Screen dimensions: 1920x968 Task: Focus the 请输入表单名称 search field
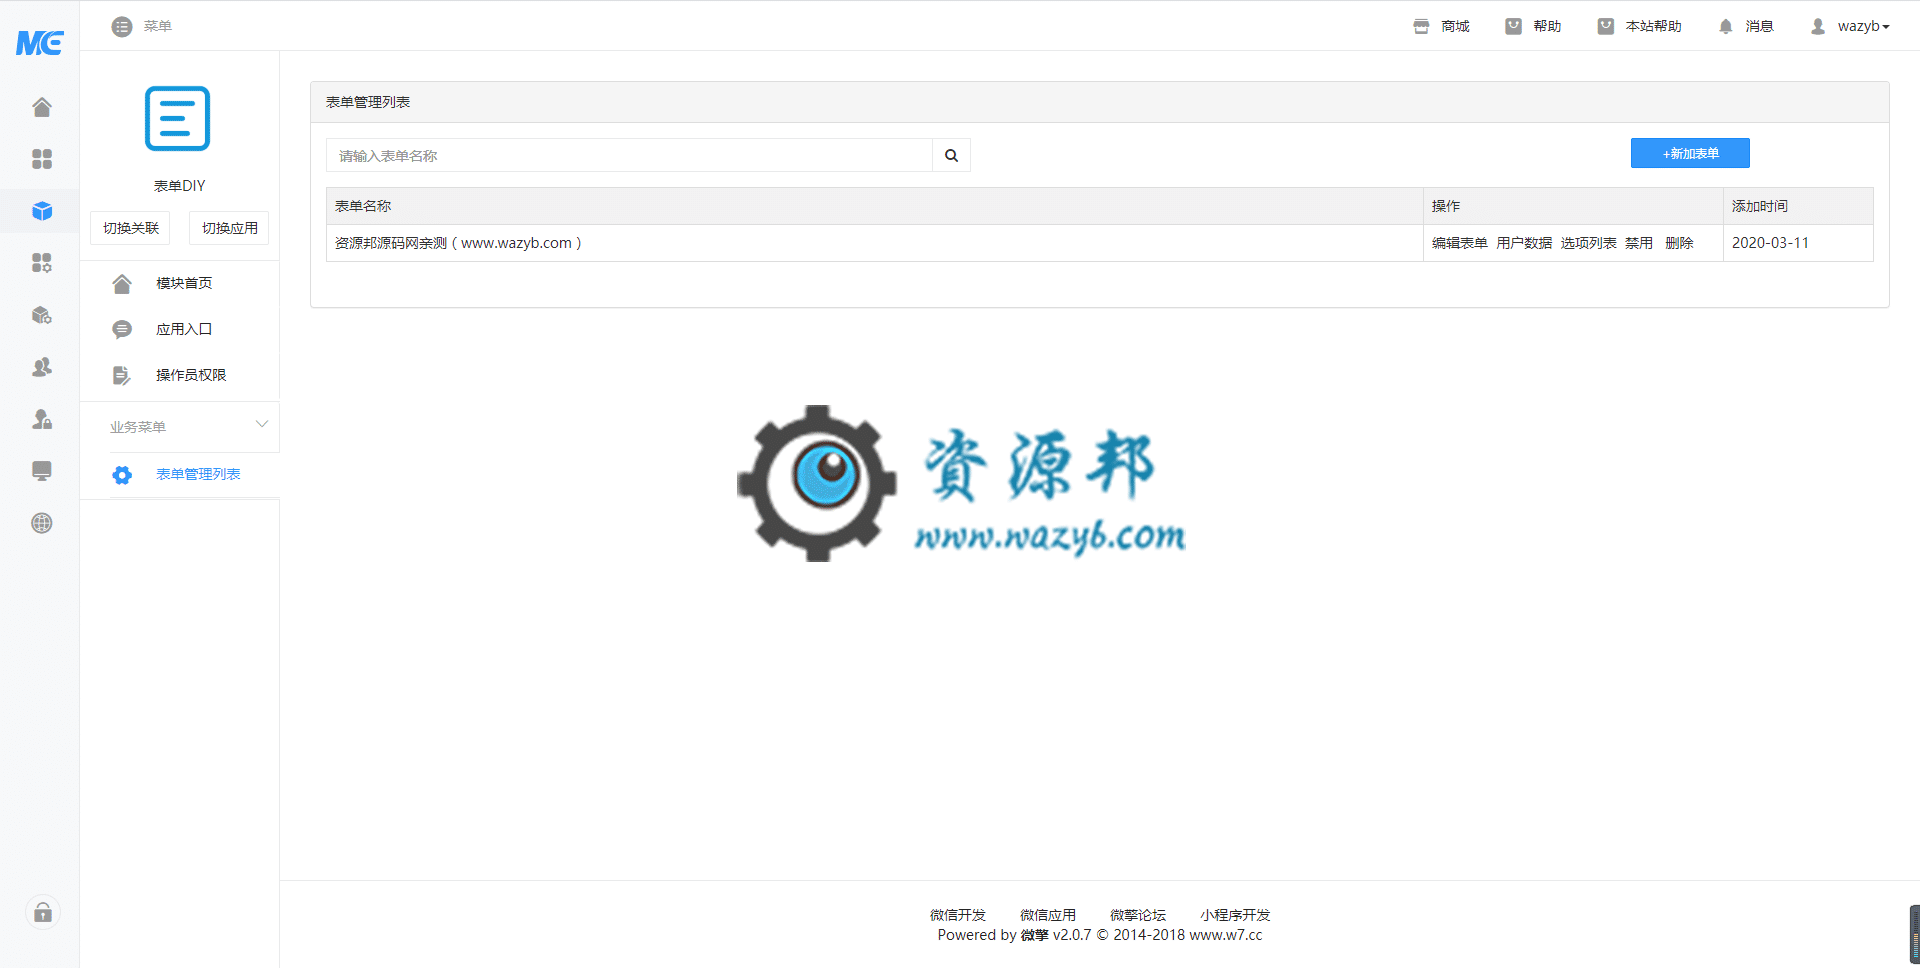629,155
